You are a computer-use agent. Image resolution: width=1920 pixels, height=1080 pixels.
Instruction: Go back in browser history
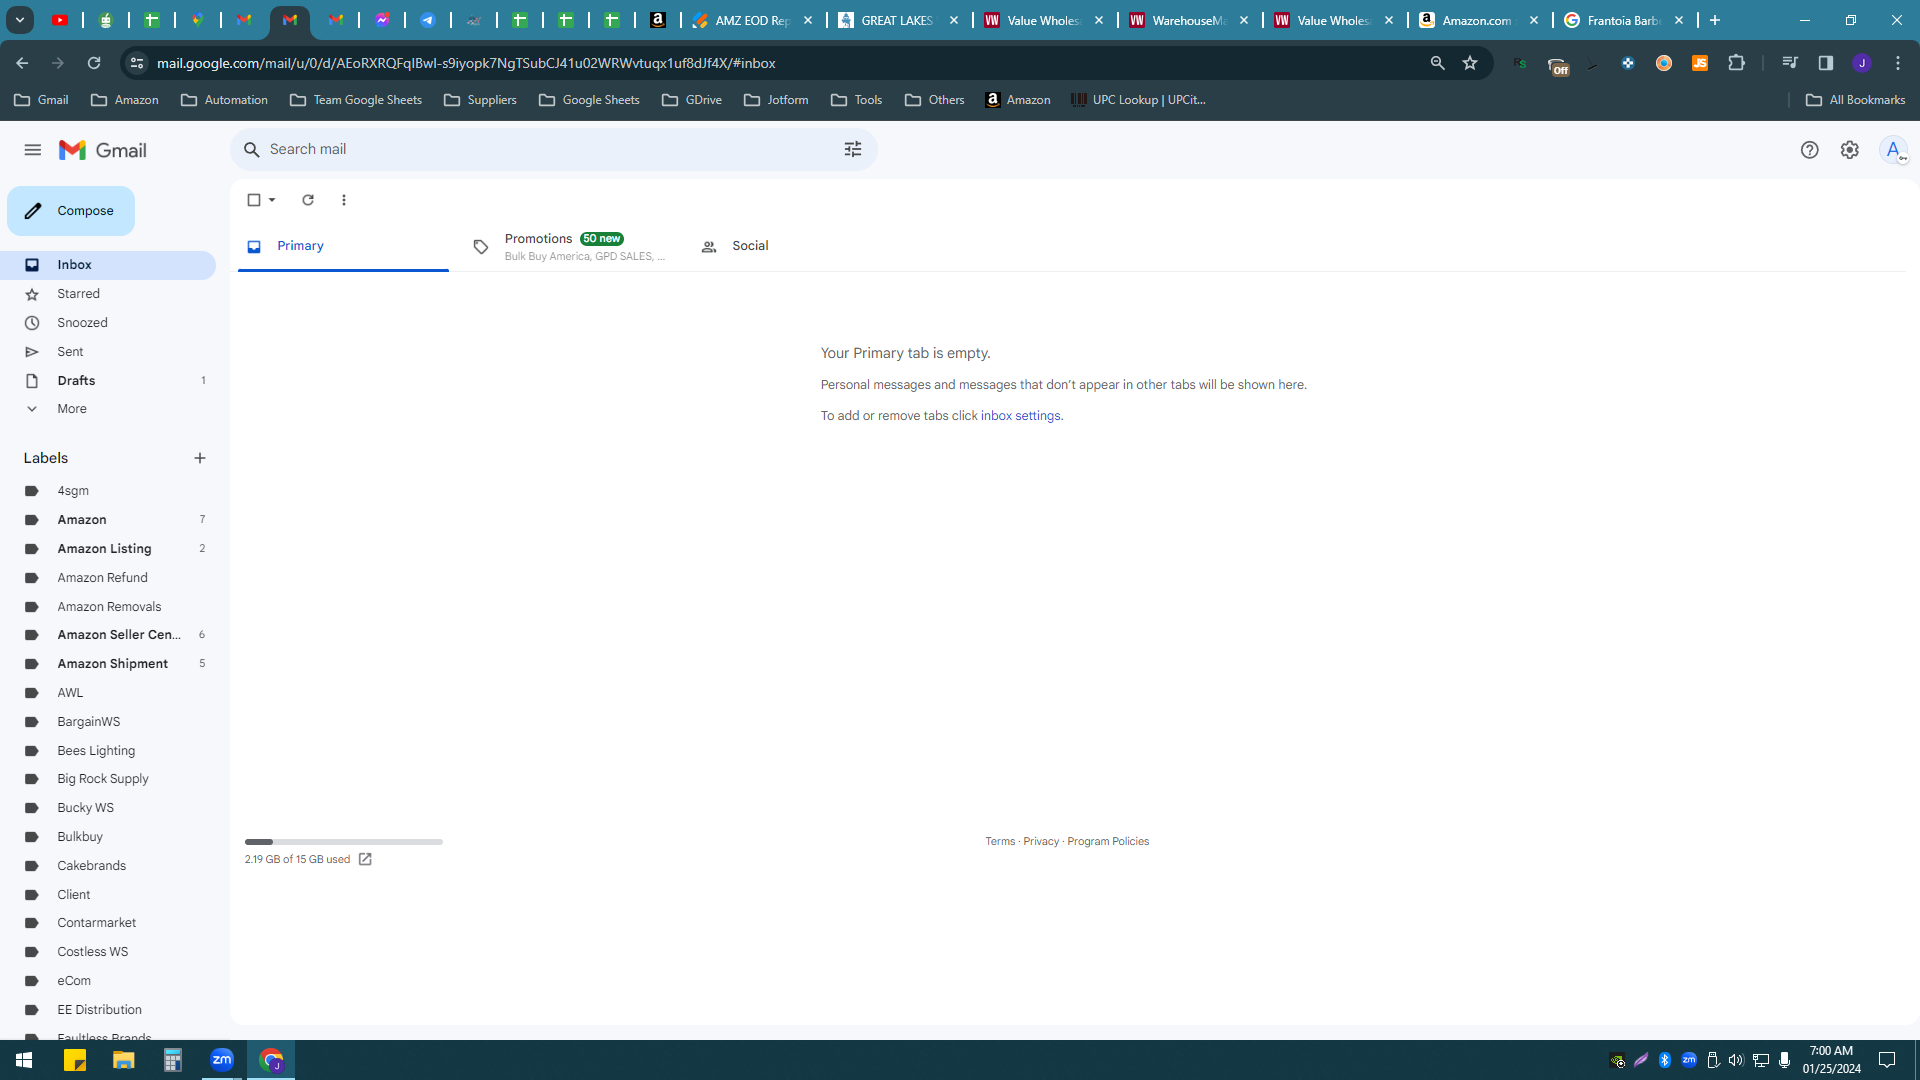coord(22,63)
